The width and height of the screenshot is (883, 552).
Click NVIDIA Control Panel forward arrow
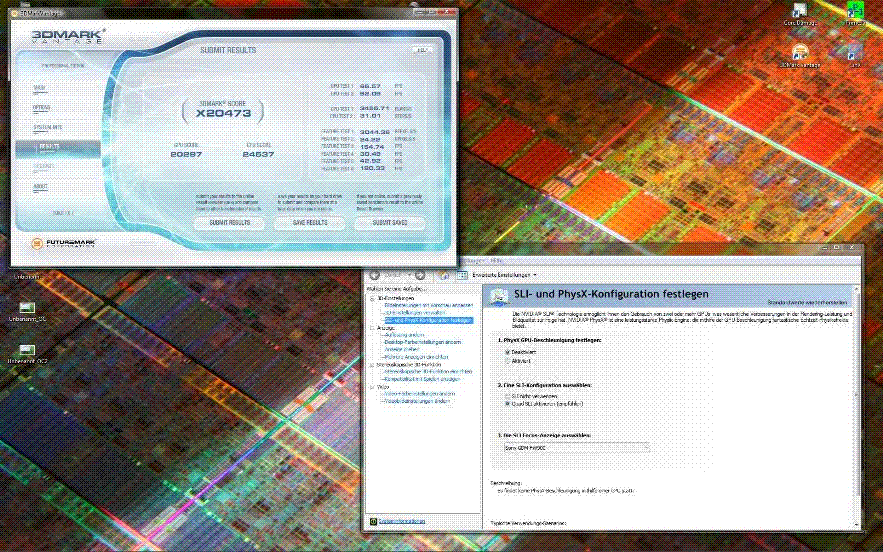click(420, 275)
